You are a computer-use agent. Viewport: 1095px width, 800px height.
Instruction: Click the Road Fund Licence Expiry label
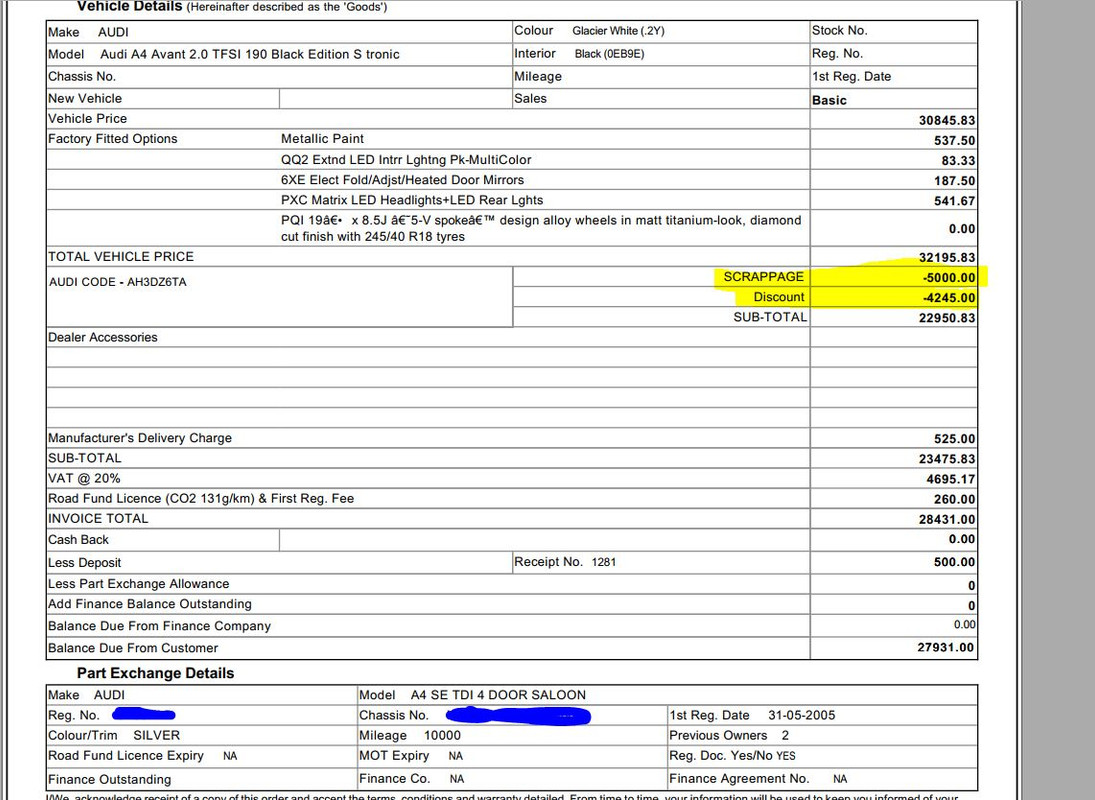click(126, 755)
